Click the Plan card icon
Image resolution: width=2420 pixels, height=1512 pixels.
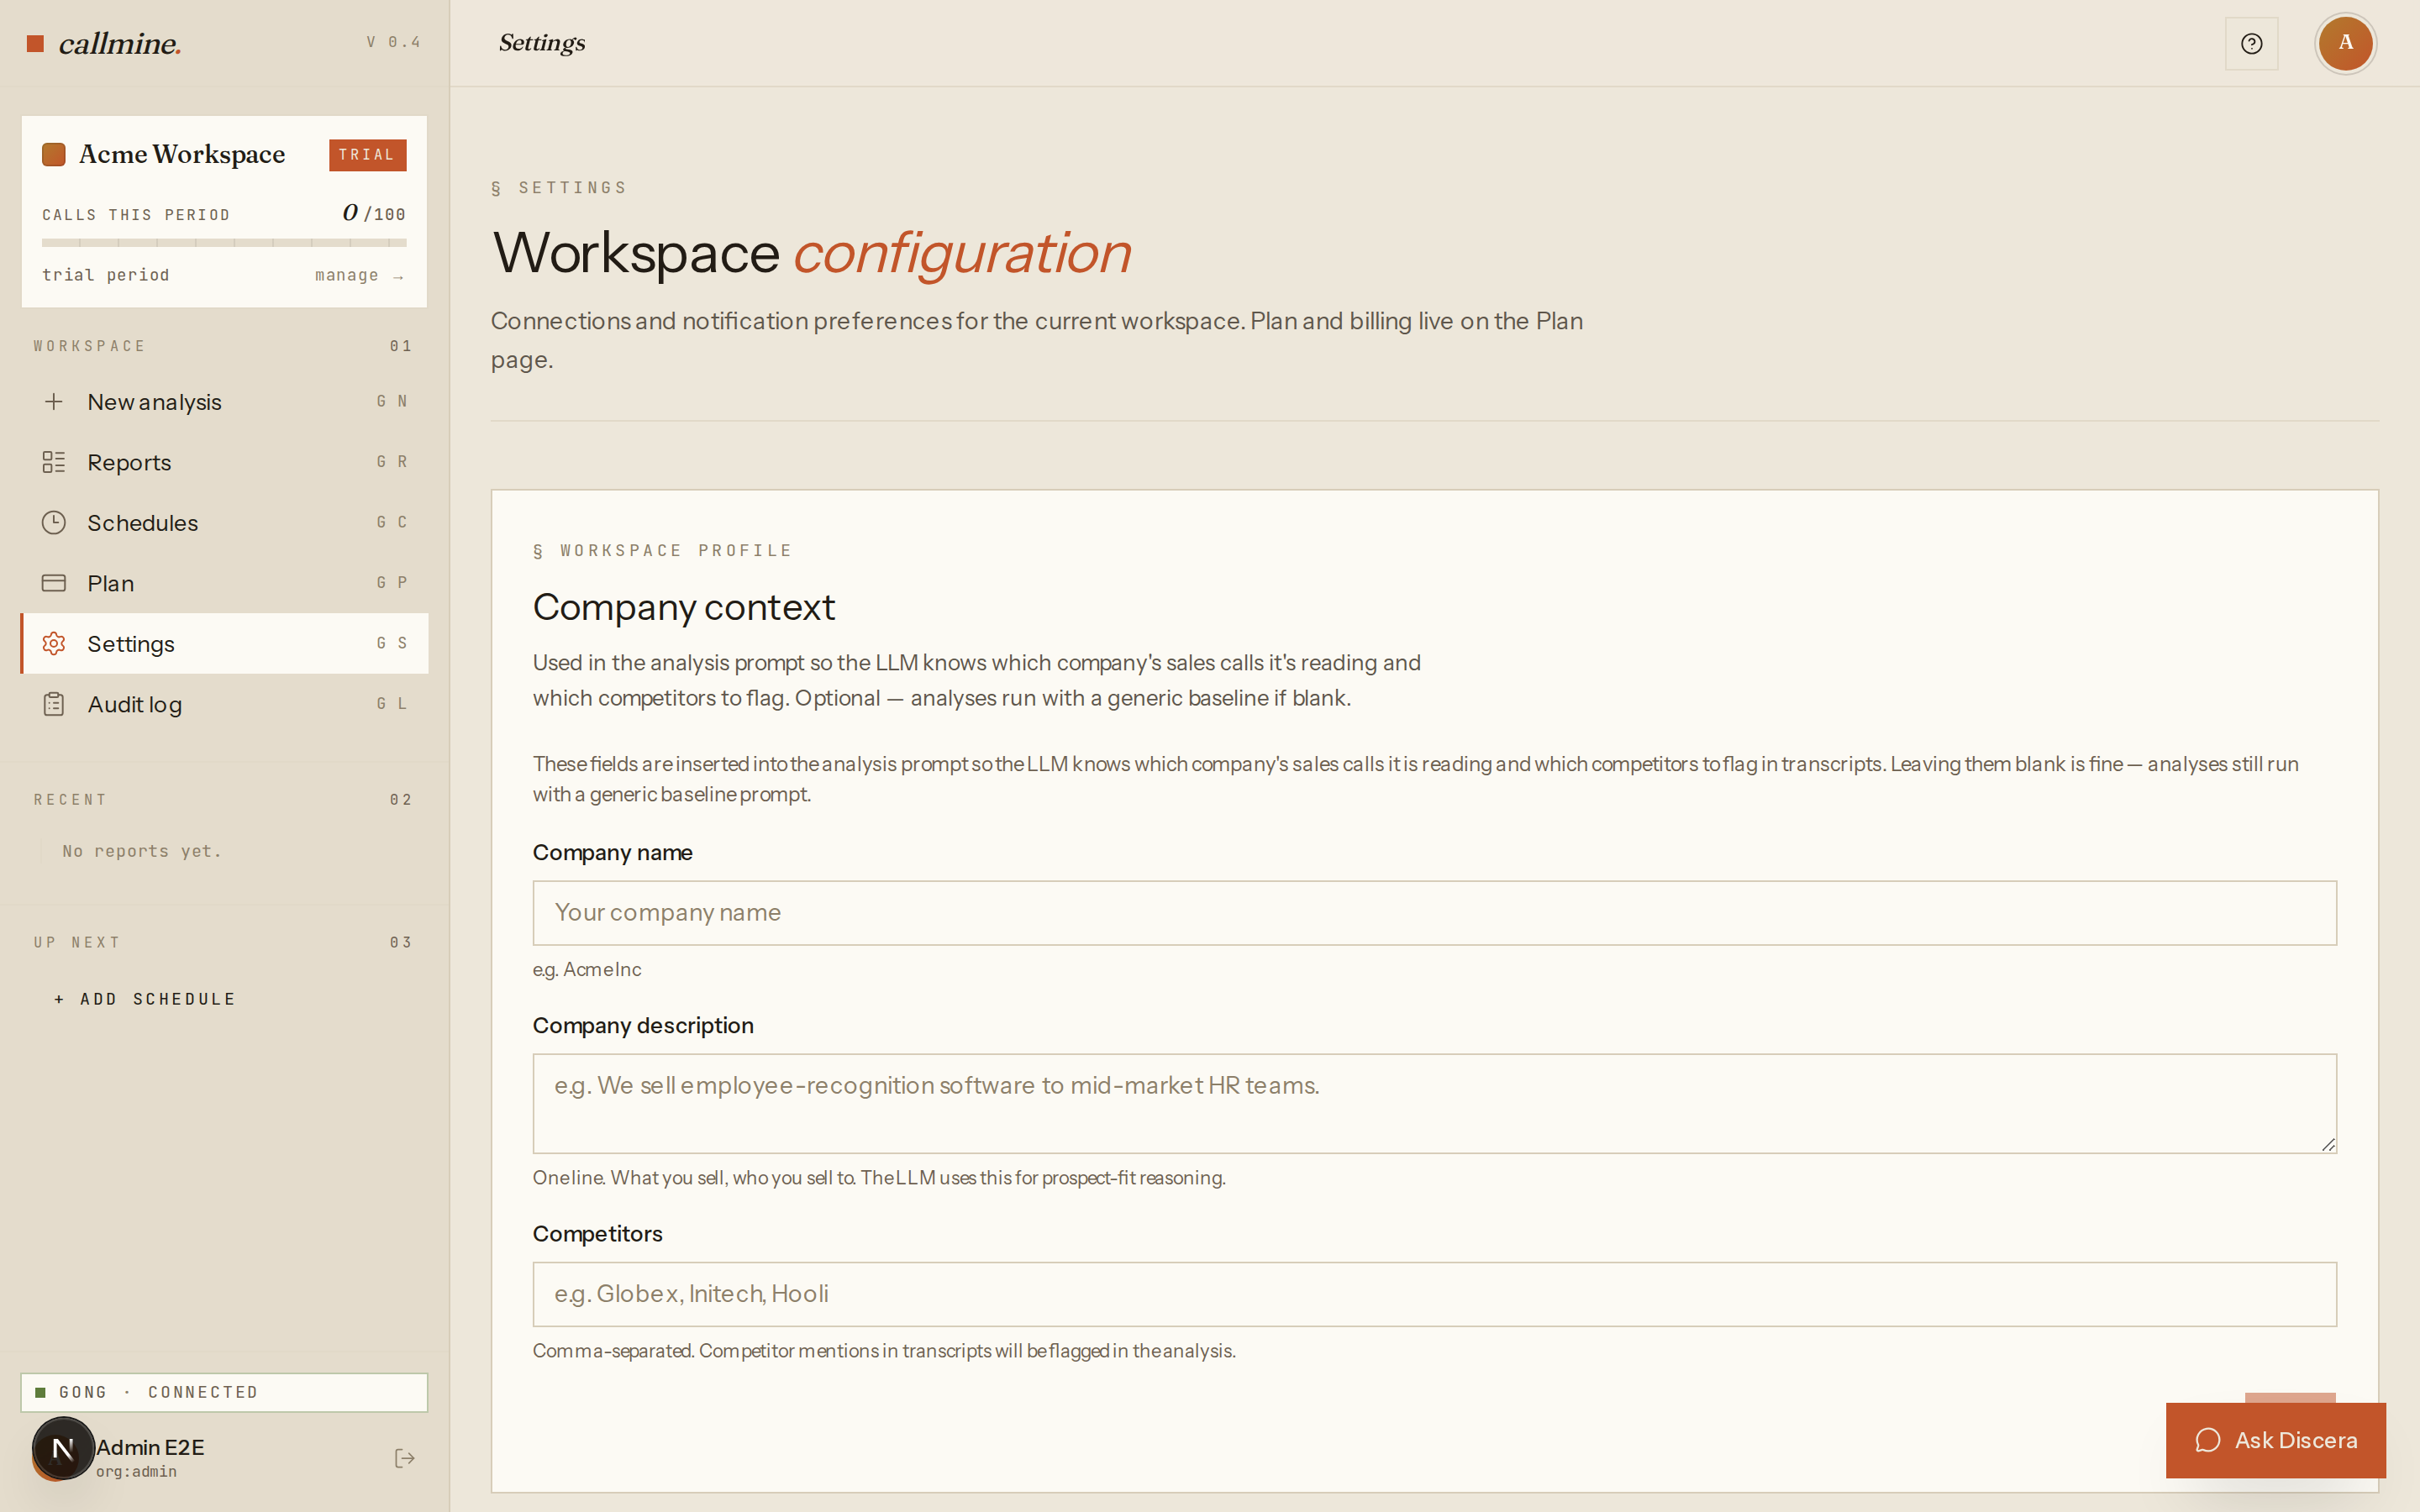(x=54, y=583)
